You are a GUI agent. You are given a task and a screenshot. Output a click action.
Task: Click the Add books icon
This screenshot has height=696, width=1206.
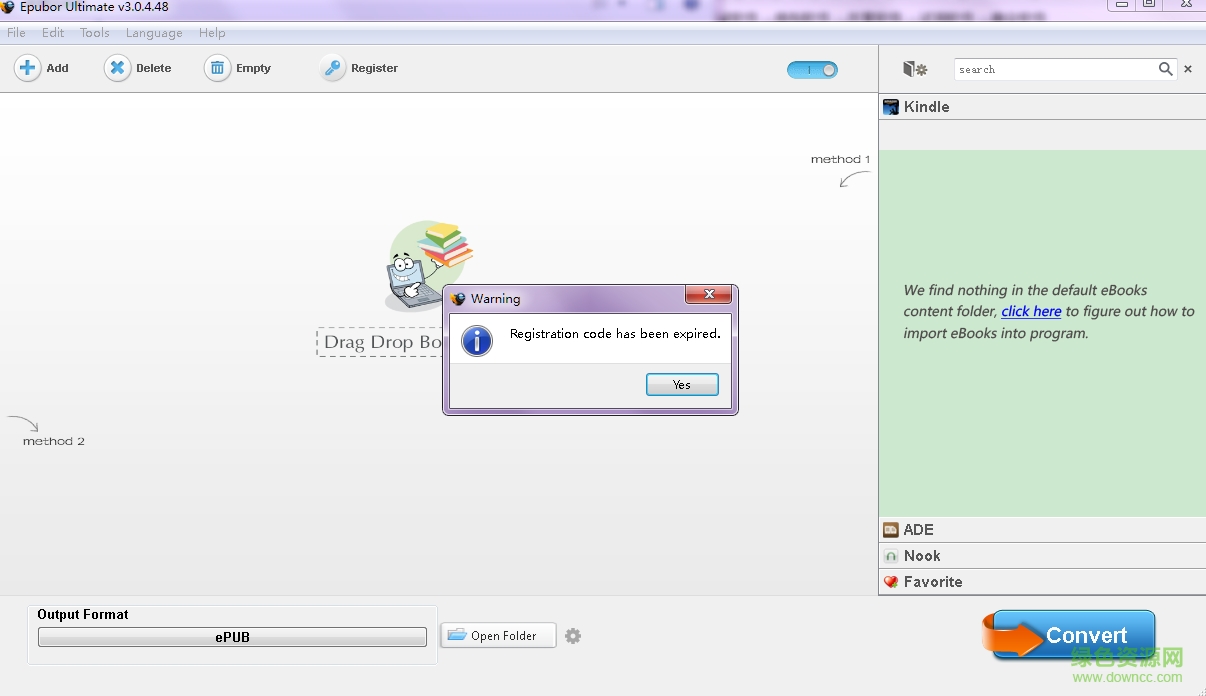click(x=28, y=68)
